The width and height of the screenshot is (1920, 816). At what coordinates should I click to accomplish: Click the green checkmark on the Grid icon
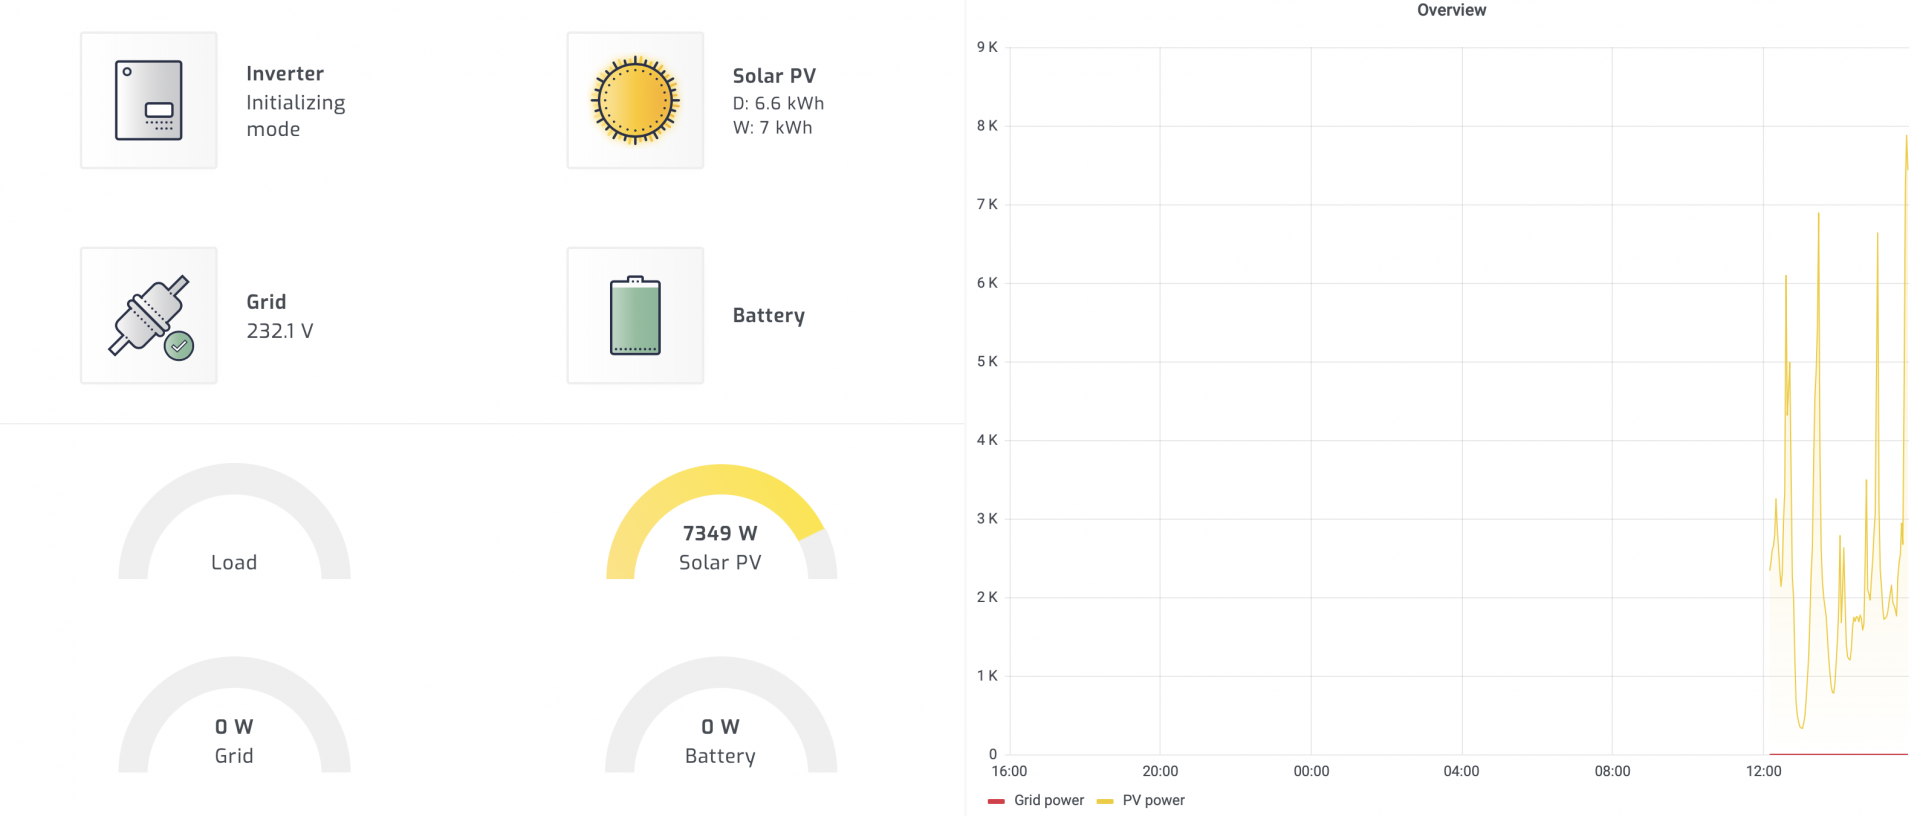[x=179, y=344]
